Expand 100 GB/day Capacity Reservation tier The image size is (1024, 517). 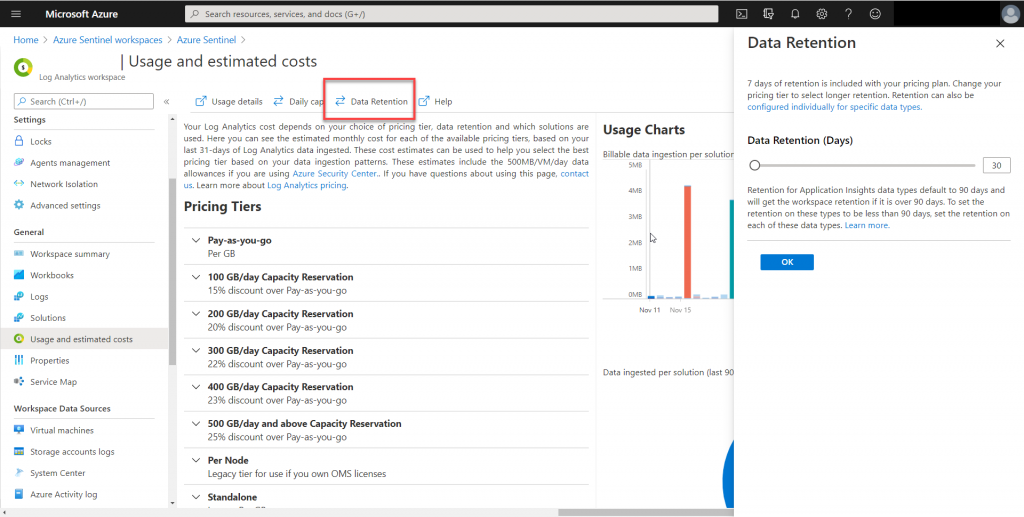point(196,277)
